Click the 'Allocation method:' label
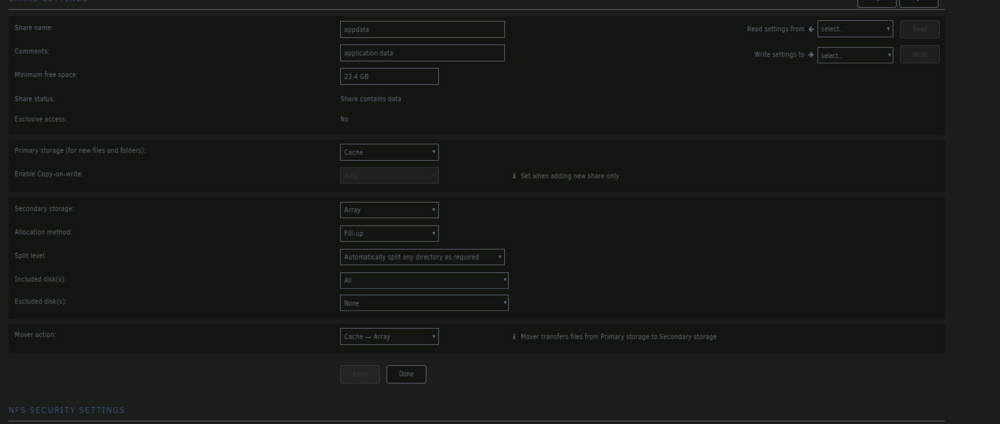The width and height of the screenshot is (1000, 424). coord(43,232)
